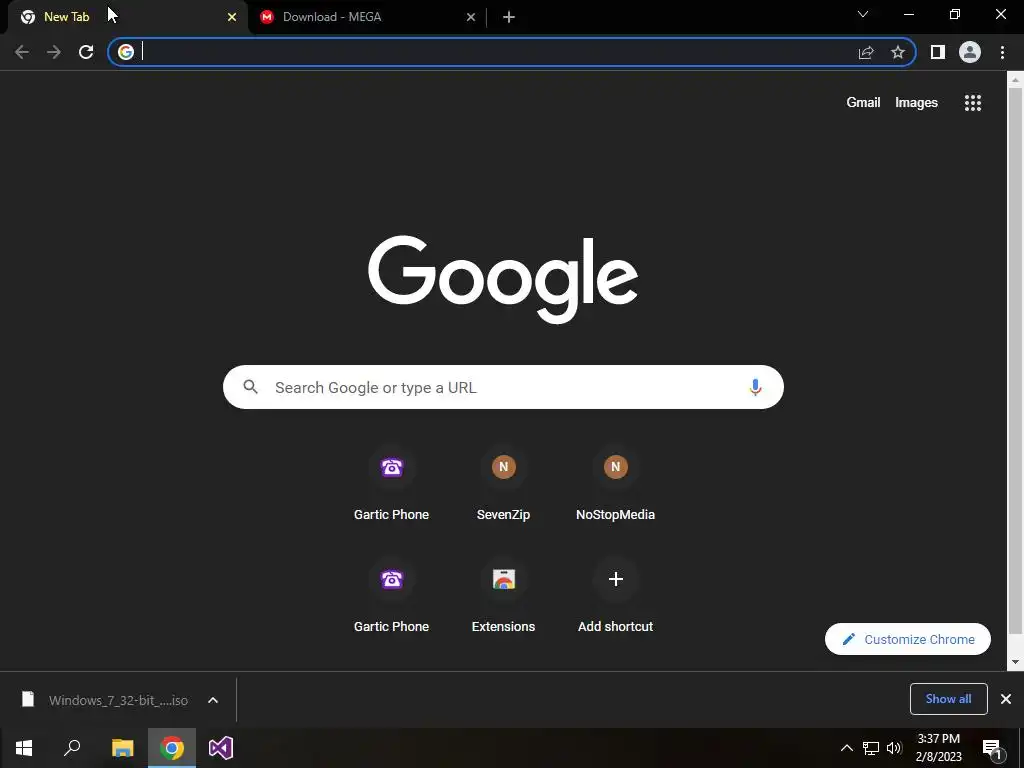Open the notification center

[x=993, y=748]
